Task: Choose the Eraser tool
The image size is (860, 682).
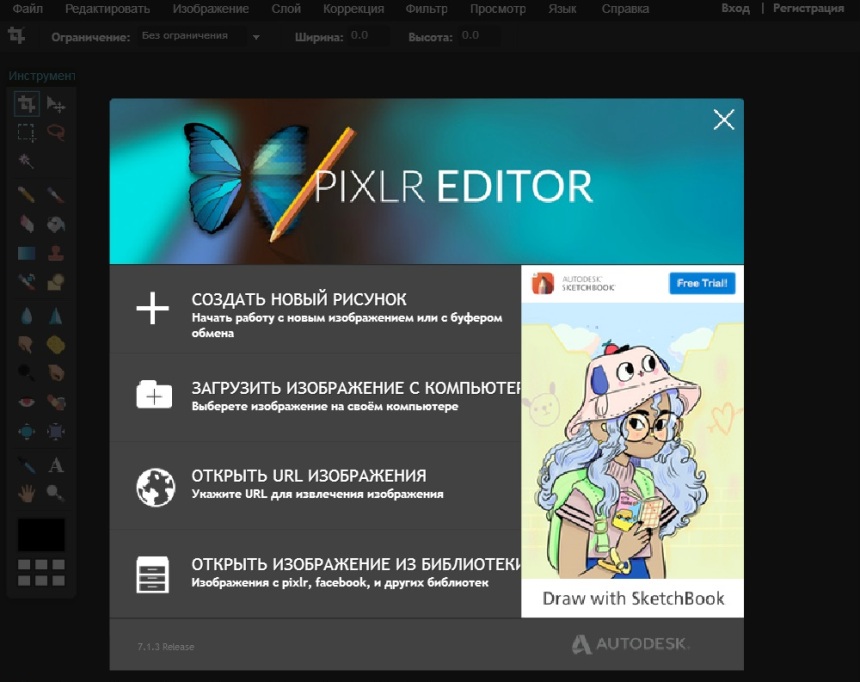Action: 26,224
